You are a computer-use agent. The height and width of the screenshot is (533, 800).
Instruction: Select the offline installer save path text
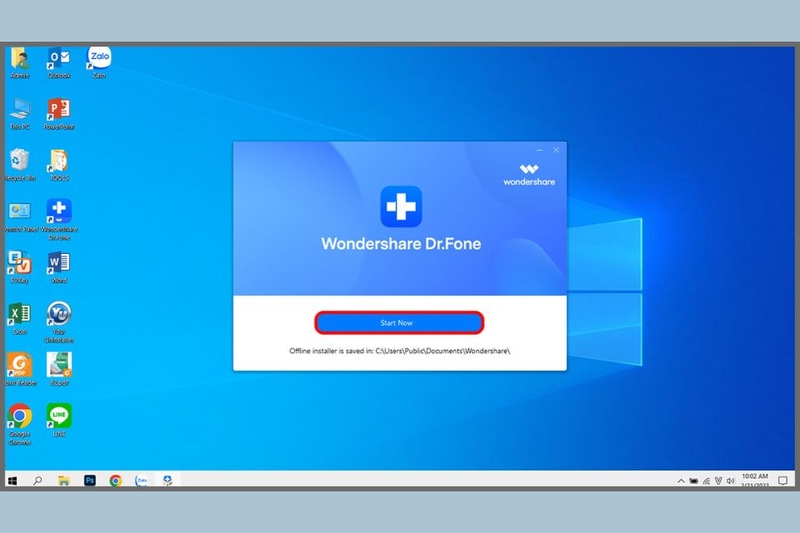click(399, 351)
